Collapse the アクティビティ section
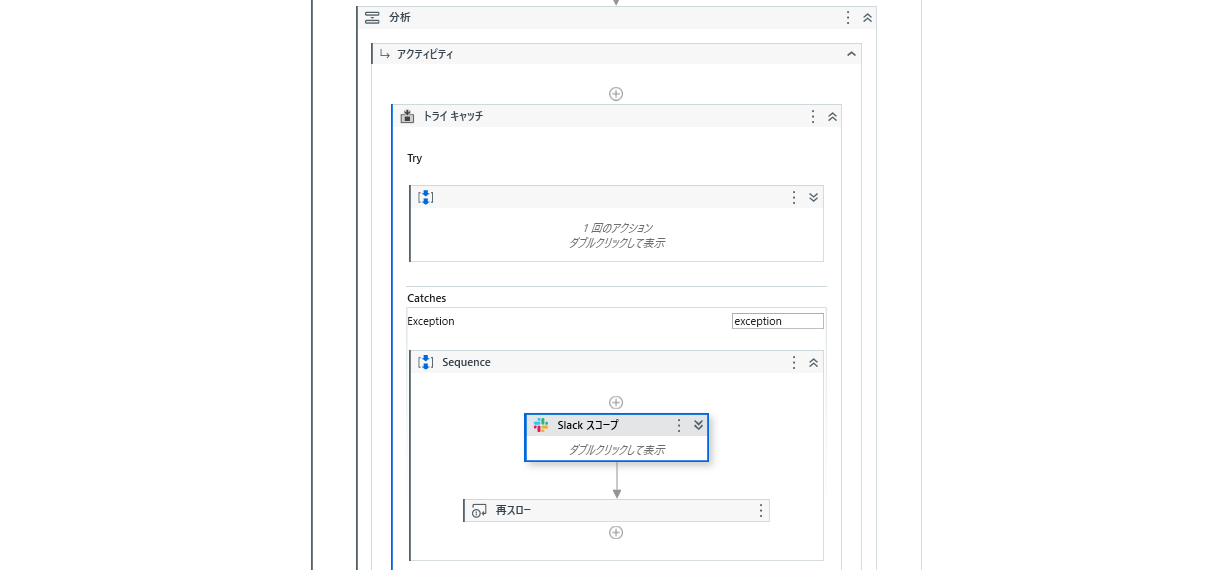Image resolution: width=1232 pixels, height=570 pixels. (x=851, y=54)
